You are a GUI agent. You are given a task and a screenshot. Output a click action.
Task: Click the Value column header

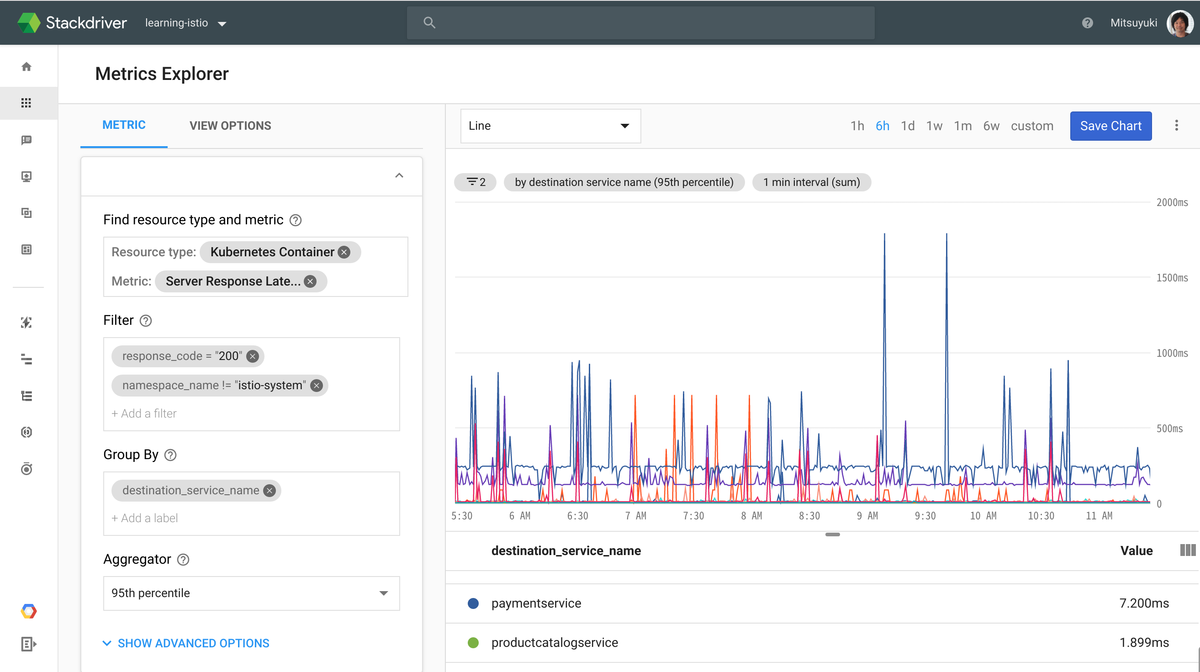tap(1136, 551)
